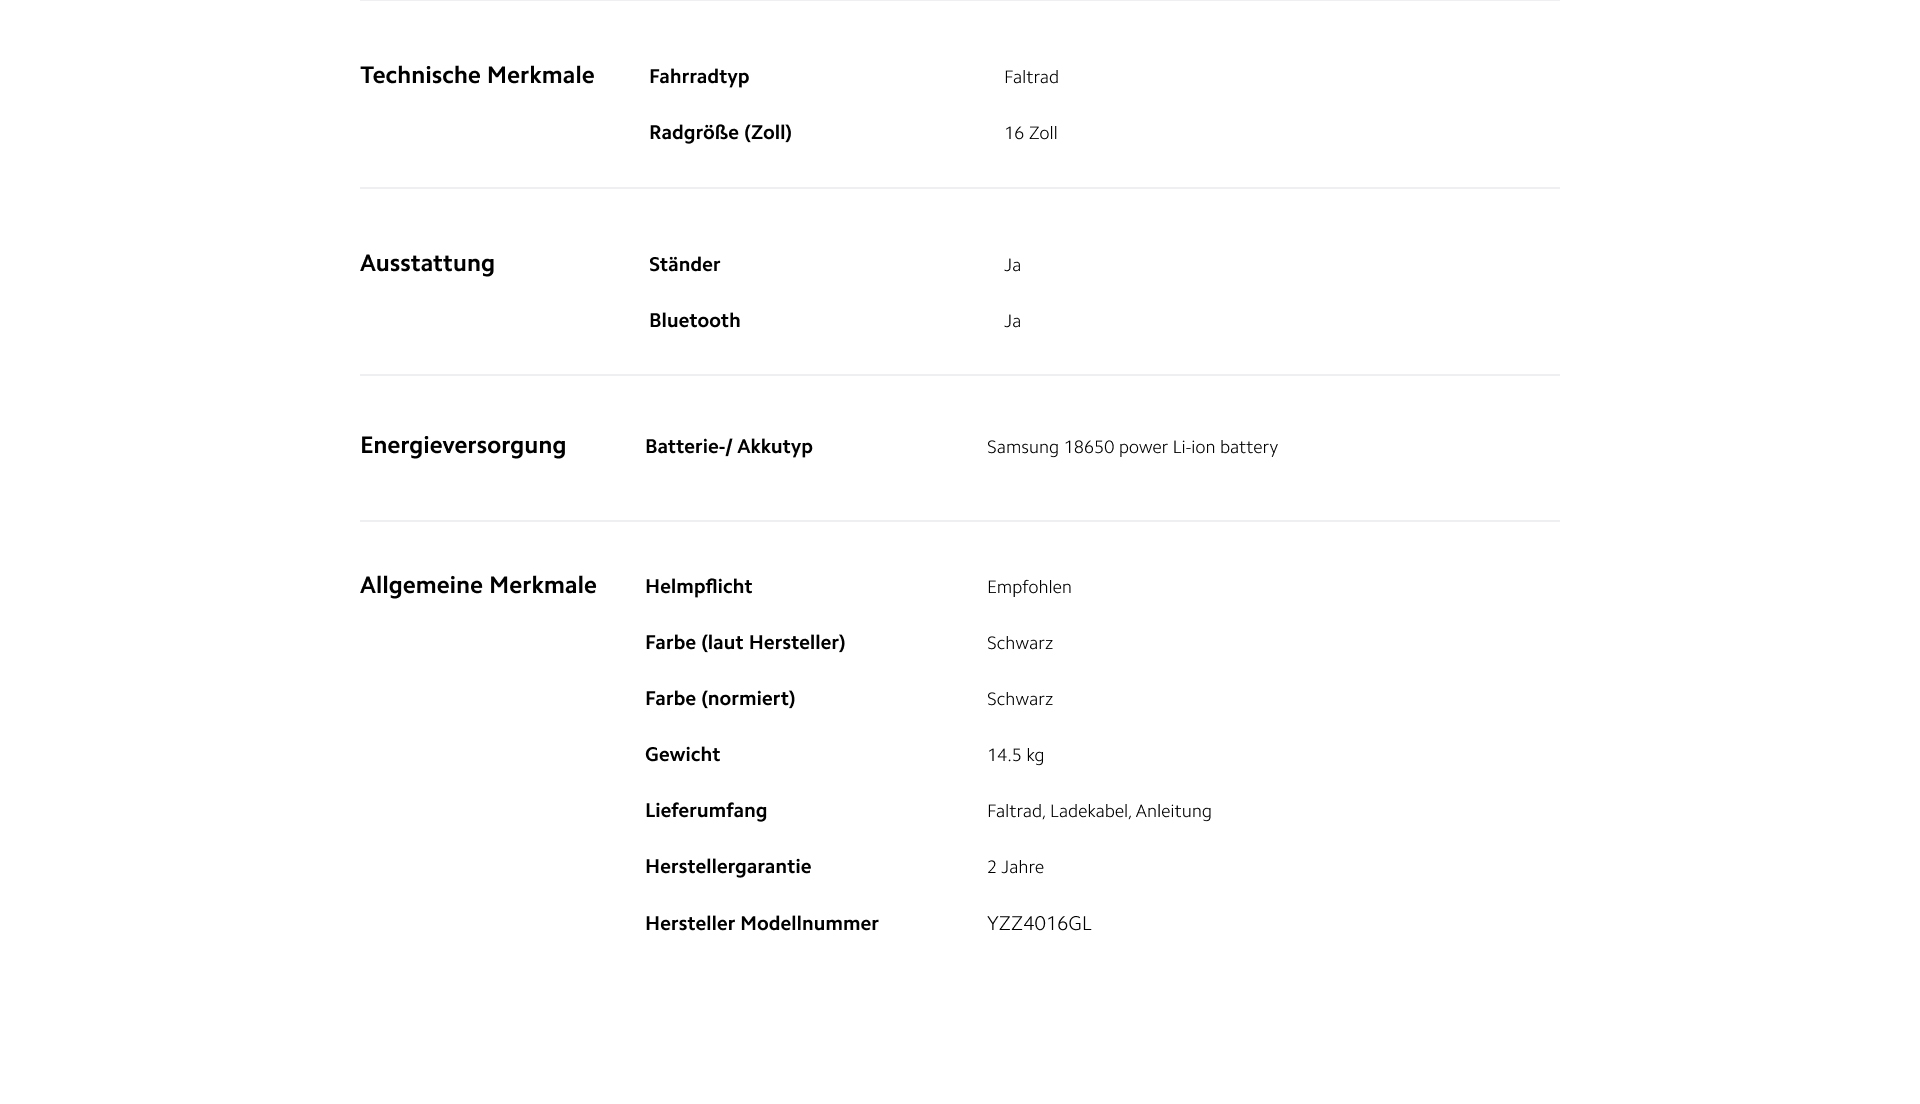This screenshot has height=1104, width=1920.
Task: Select the Herstellergarantie label
Action: (728, 867)
